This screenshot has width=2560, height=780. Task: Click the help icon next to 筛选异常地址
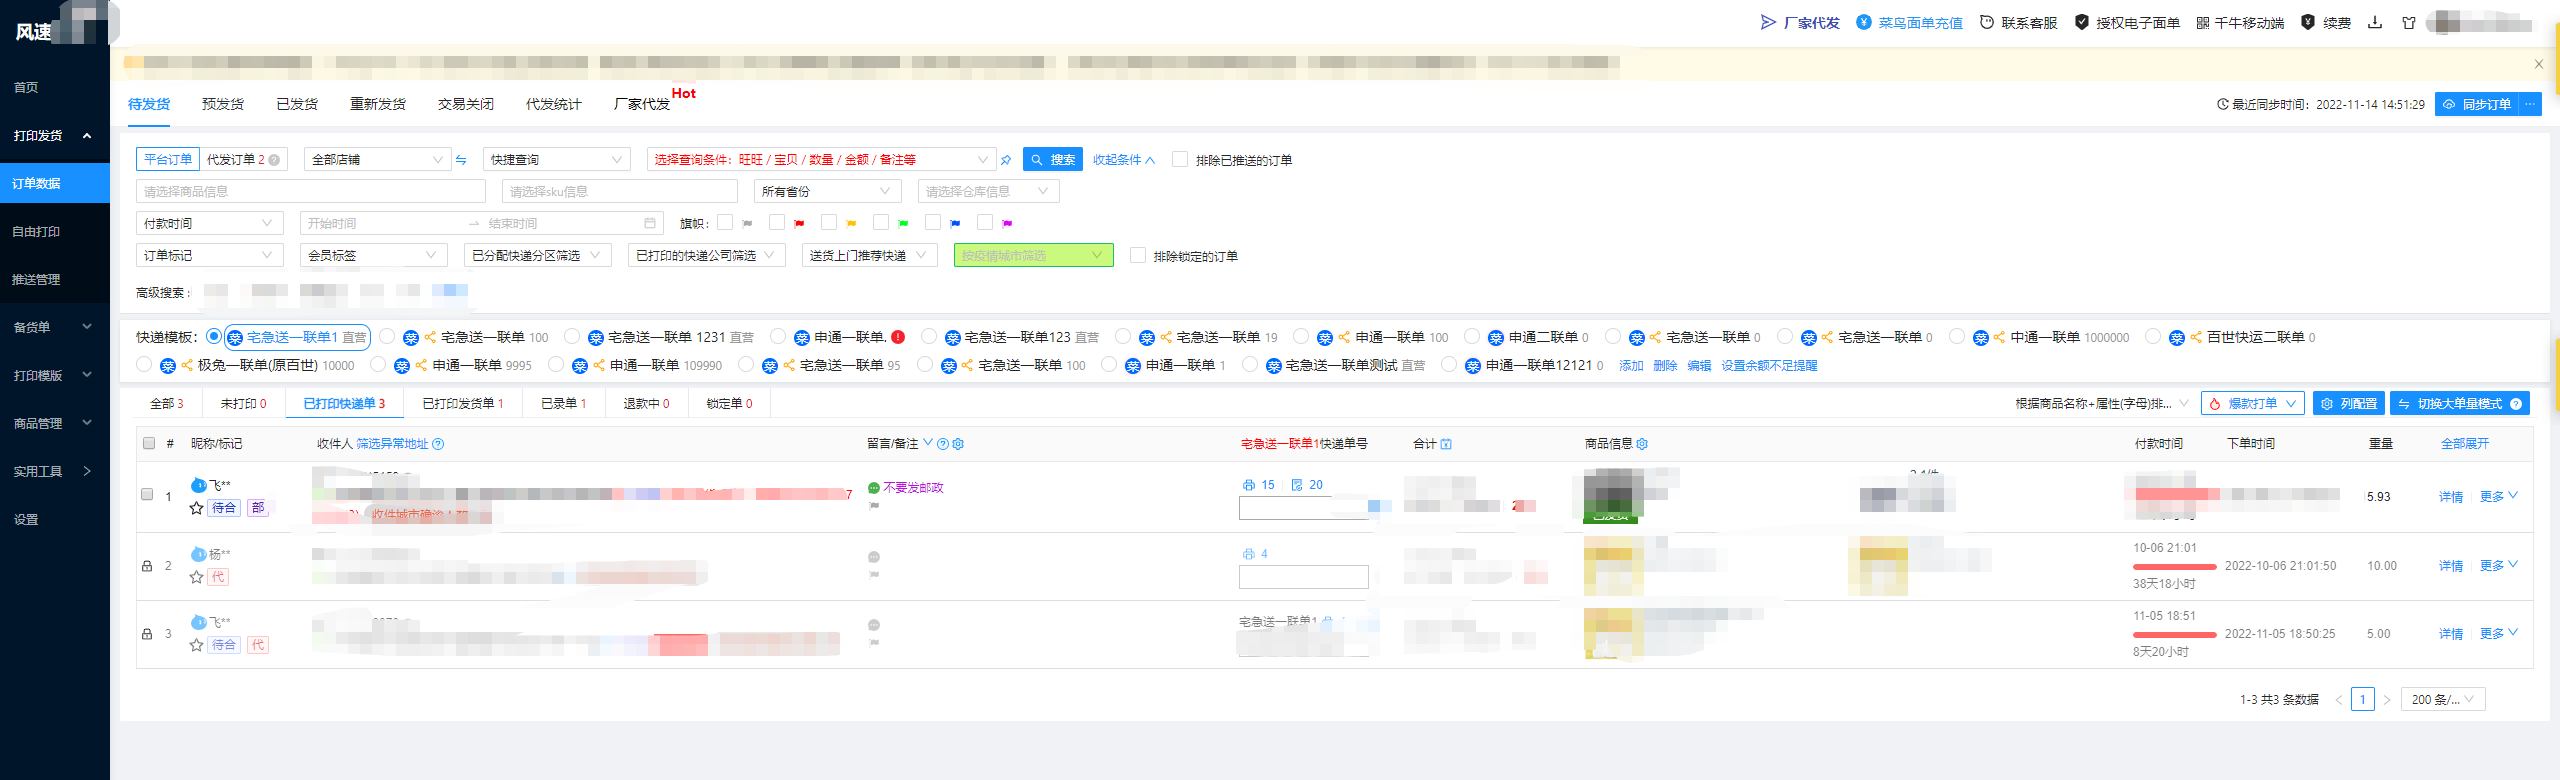click(438, 444)
